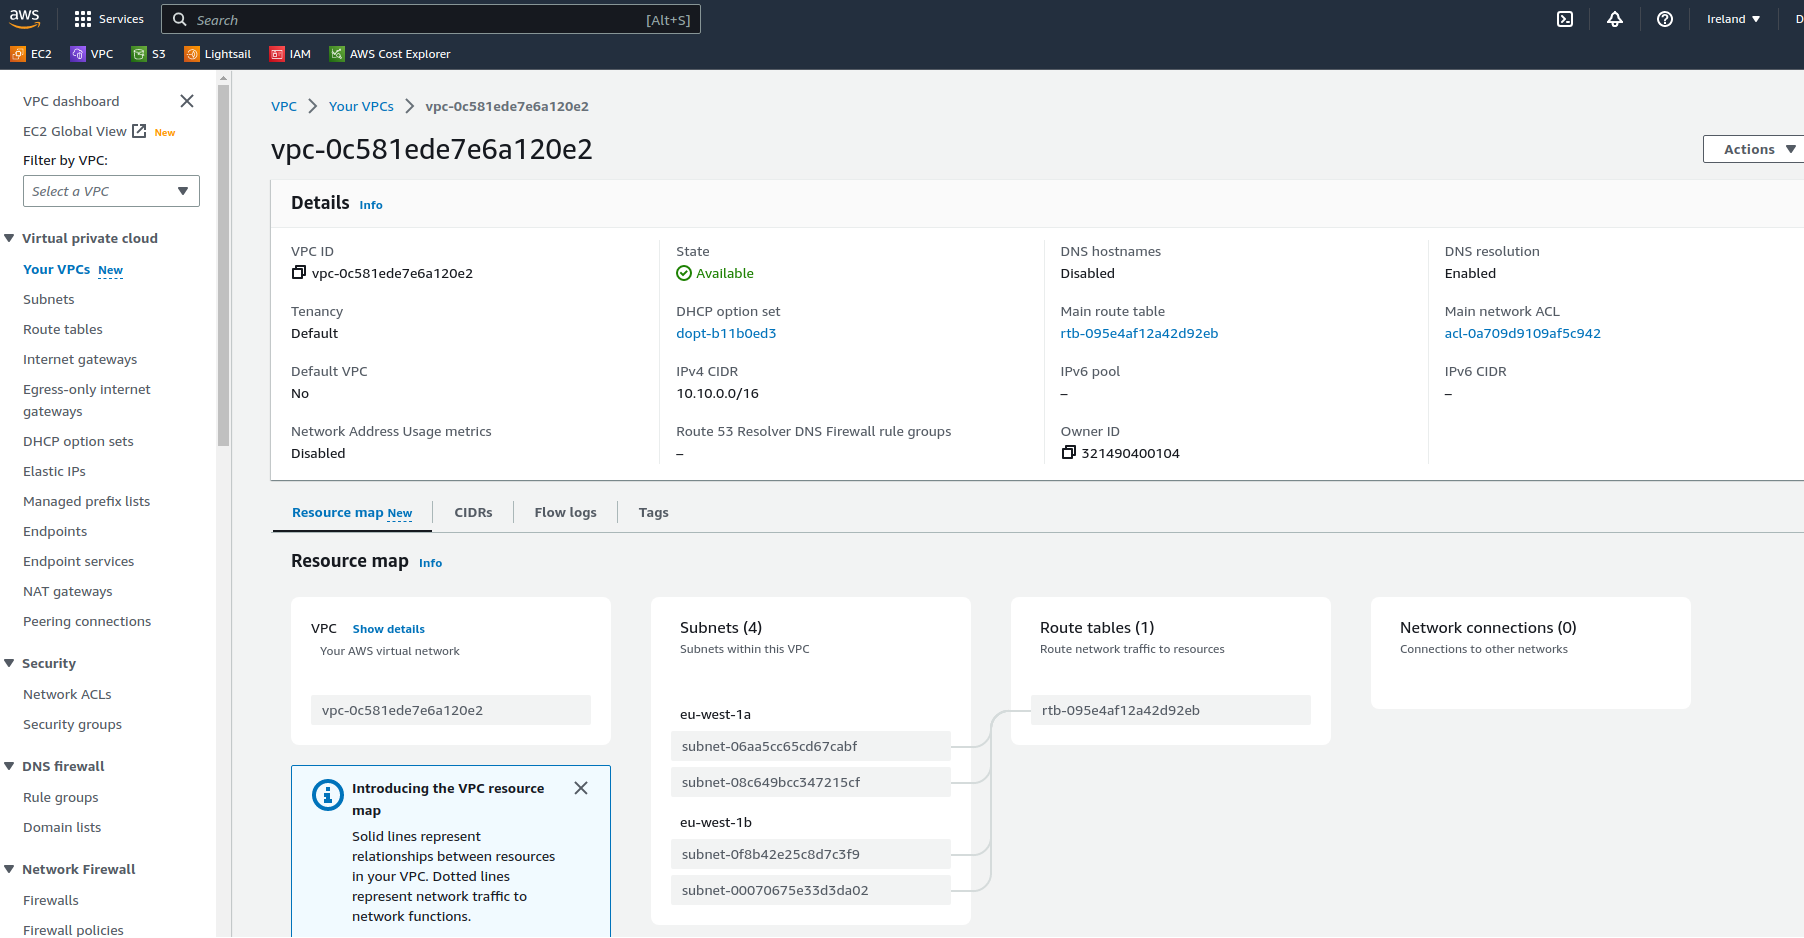Go to Managed prefix lists

click(86, 501)
